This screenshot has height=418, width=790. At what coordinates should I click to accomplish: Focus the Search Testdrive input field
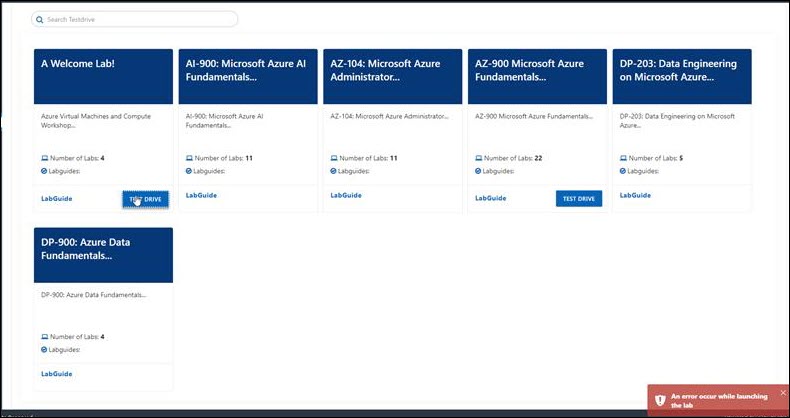[x=135, y=19]
